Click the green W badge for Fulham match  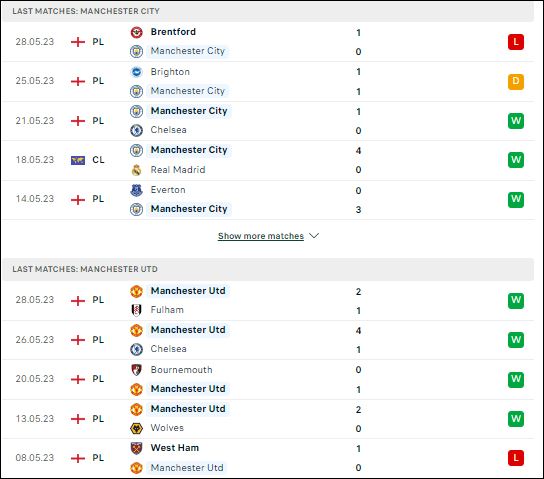click(x=516, y=300)
